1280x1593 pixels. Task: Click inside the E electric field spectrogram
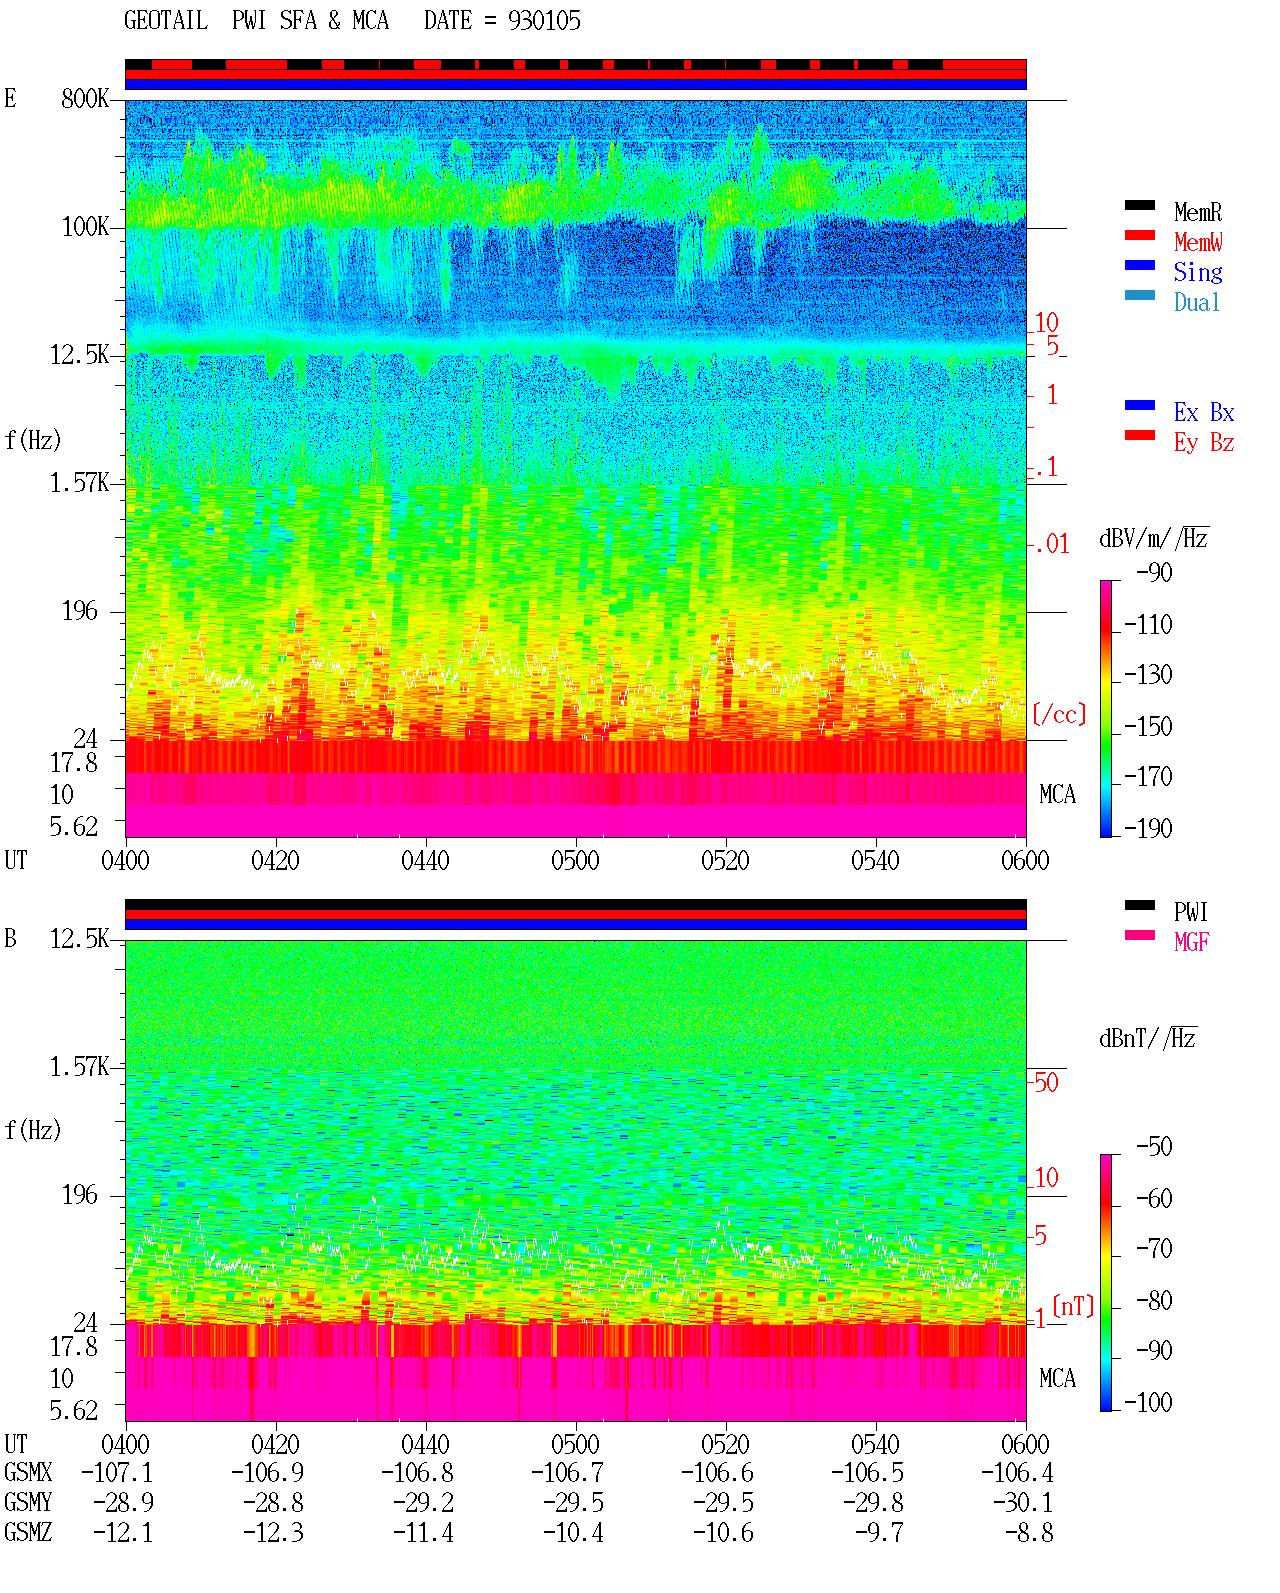click(x=576, y=468)
